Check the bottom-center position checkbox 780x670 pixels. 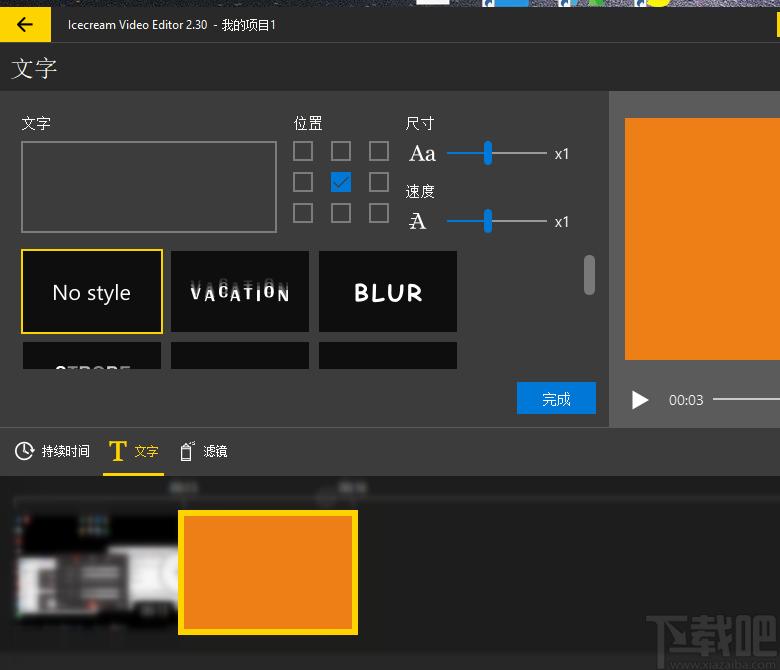[x=341, y=213]
